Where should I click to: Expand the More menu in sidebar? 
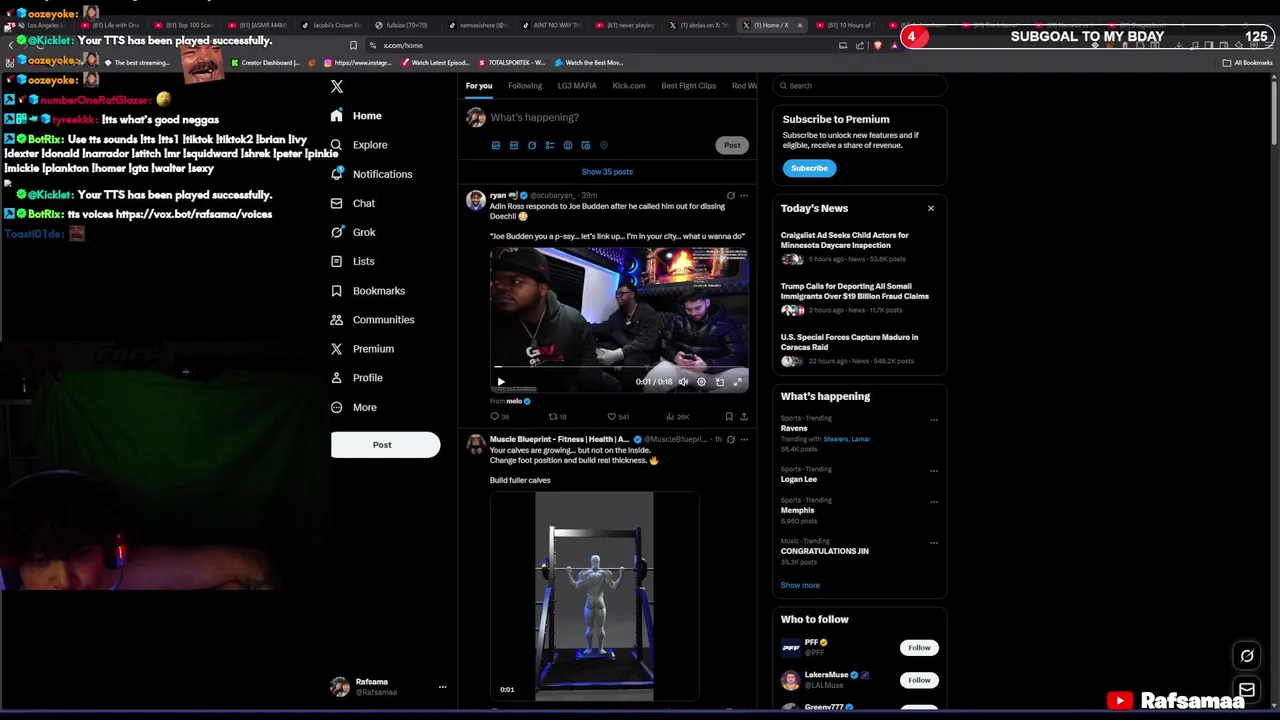tap(353, 407)
